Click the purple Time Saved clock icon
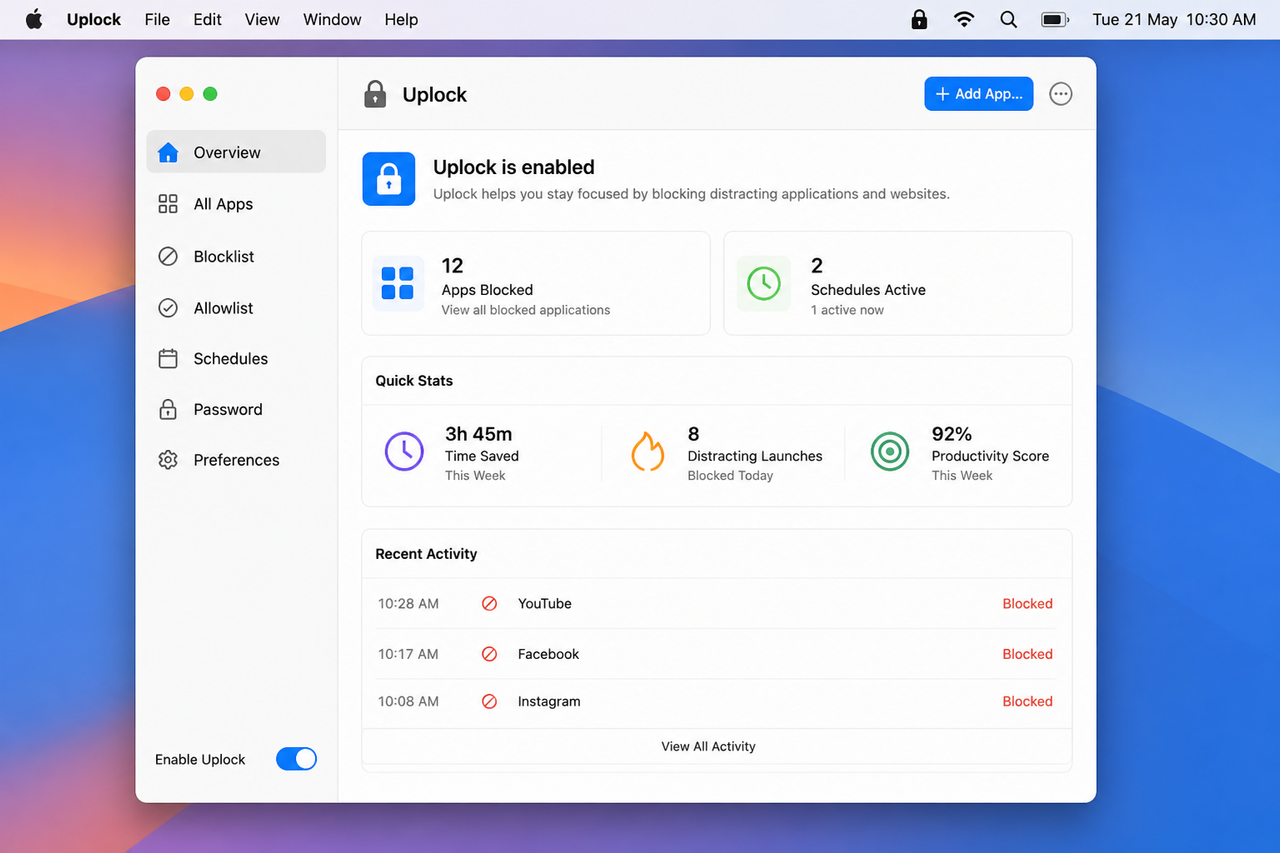Viewport: 1280px width, 853px height. (404, 451)
